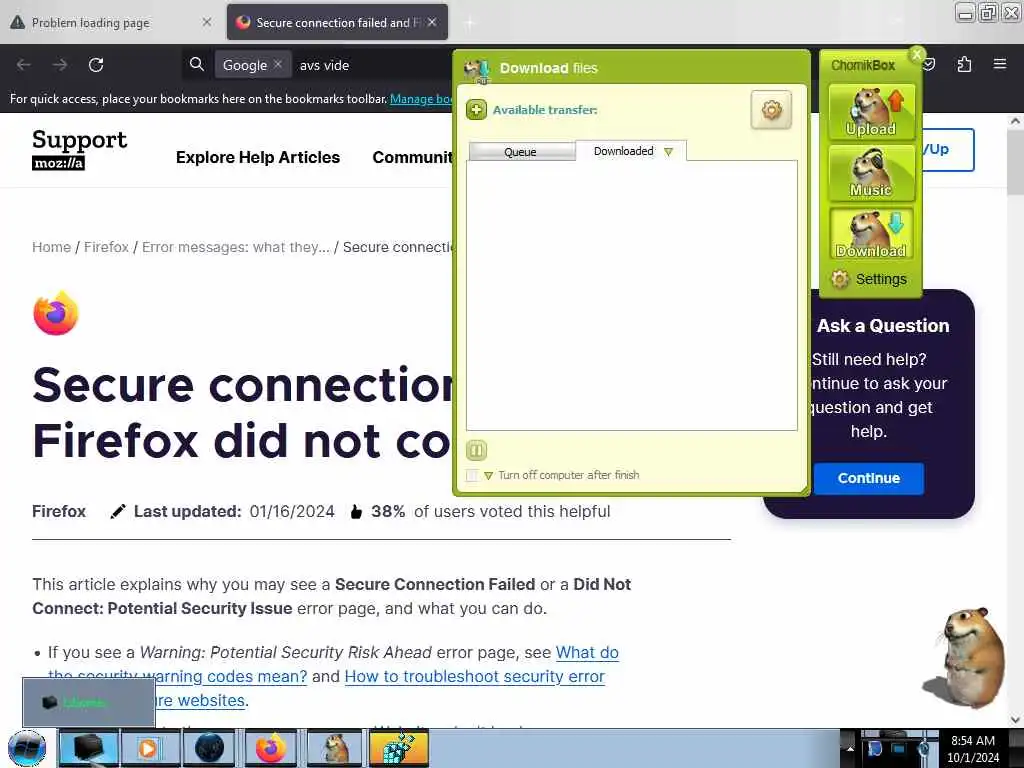This screenshot has width=1024, height=768.
Task: Click the Download files hamster title icon
Action: [x=477, y=69]
